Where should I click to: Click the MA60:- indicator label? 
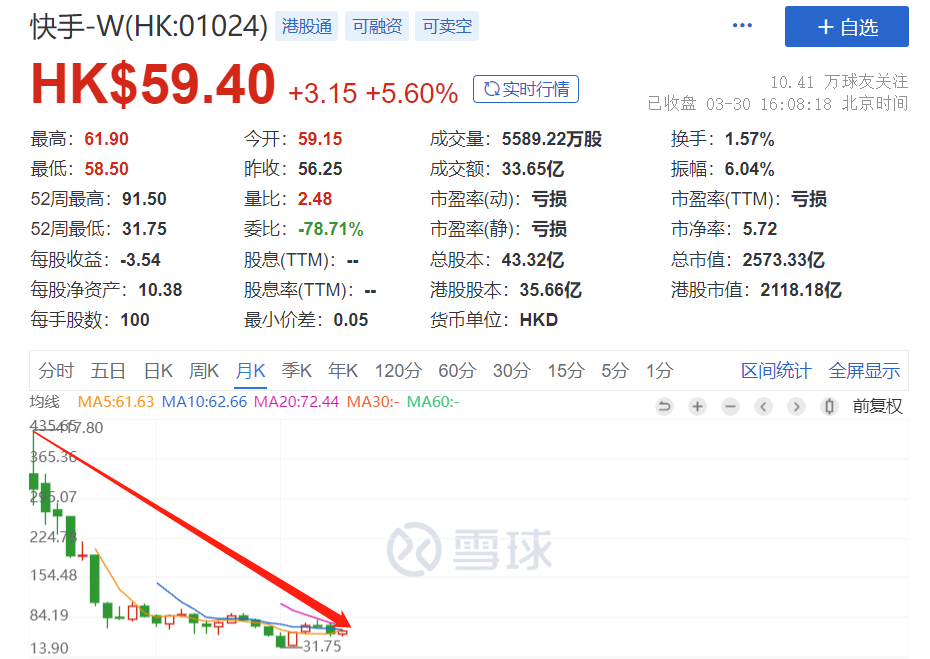point(432,402)
